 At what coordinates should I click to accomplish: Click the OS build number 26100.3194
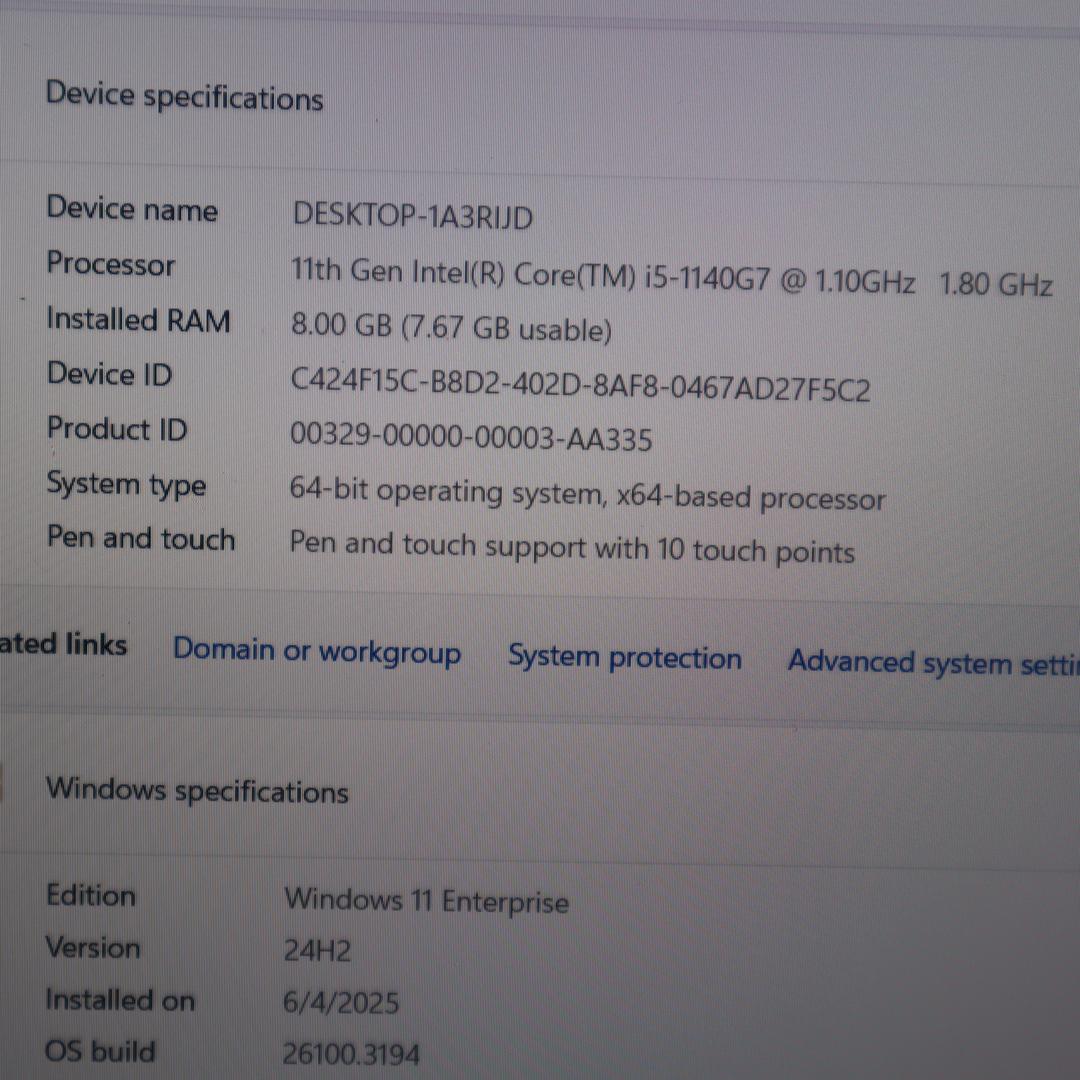pyautogui.click(x=351, y=1053)
